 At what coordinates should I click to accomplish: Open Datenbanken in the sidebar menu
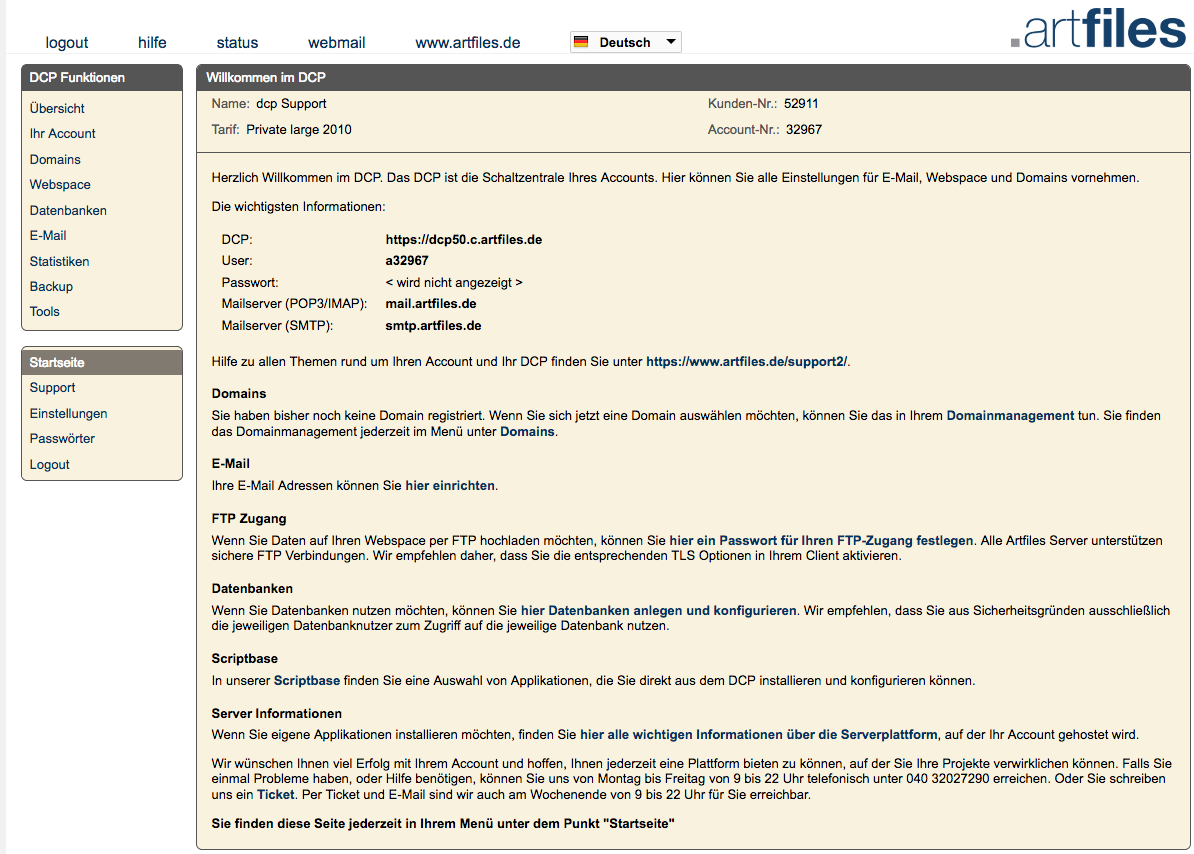pyautogui.click(x=68, y=210)
